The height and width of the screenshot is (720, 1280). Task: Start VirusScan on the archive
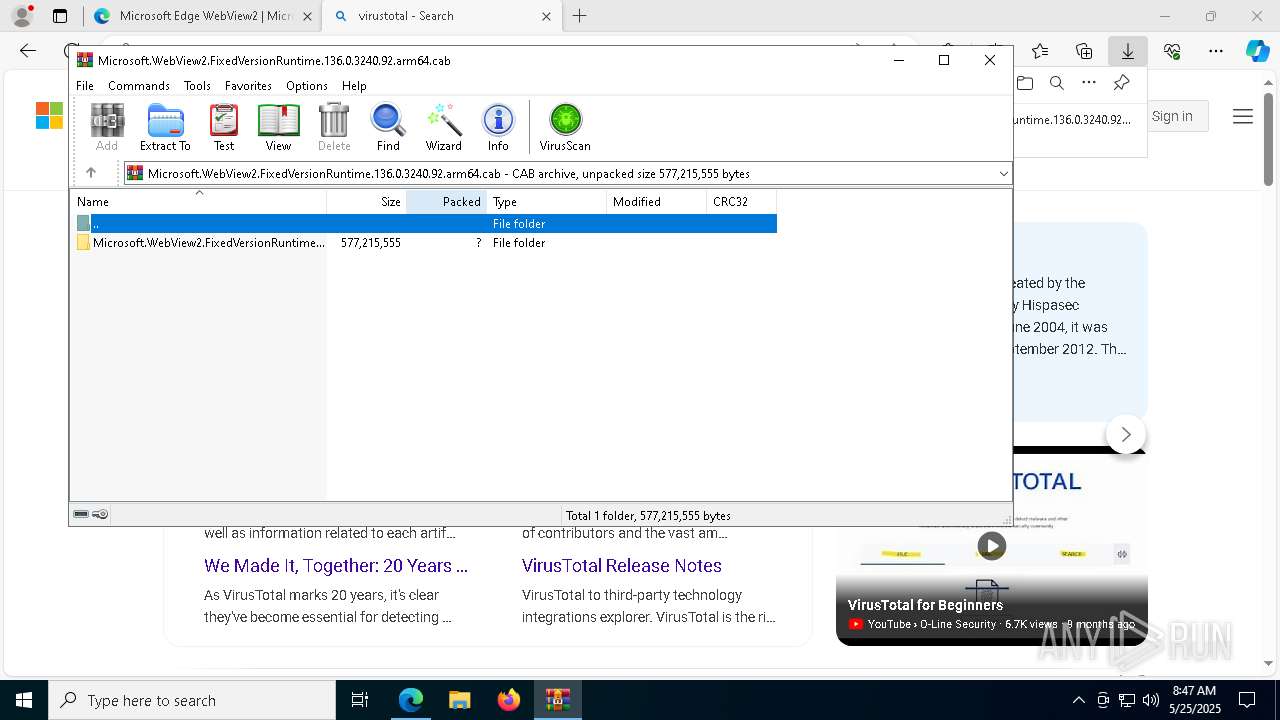pos(565,127)
